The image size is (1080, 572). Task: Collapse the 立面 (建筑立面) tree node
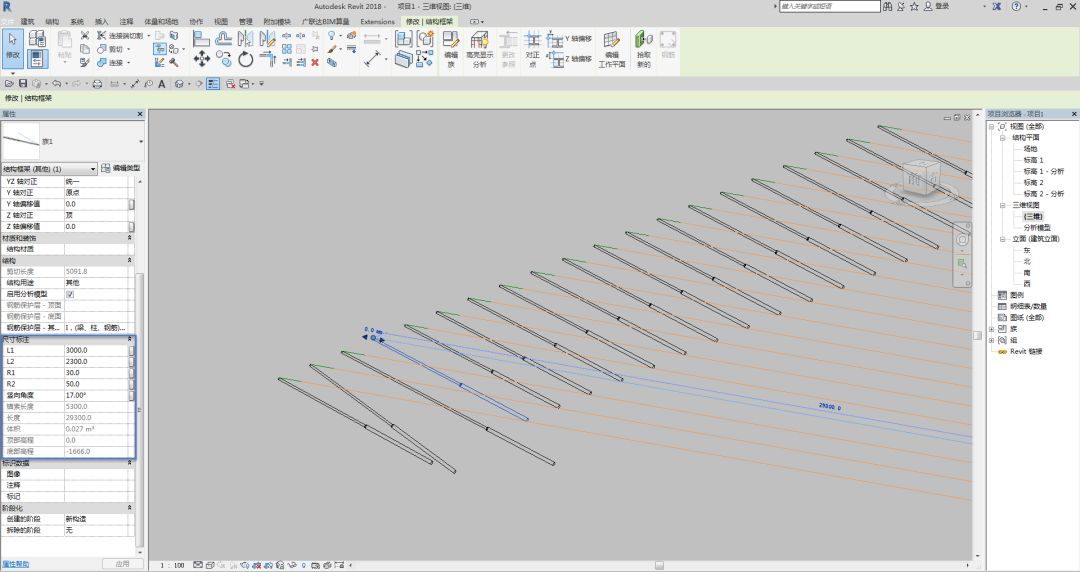[1003, 239]
